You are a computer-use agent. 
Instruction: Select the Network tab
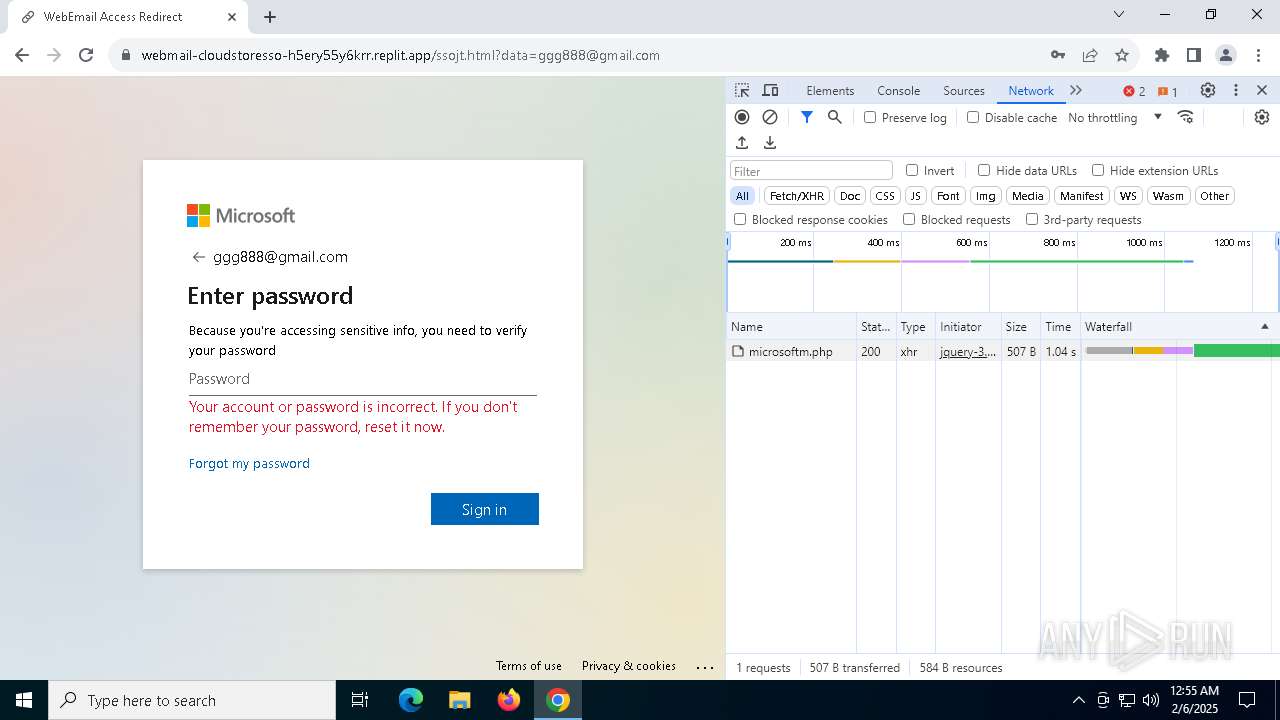pos(1031,90)
